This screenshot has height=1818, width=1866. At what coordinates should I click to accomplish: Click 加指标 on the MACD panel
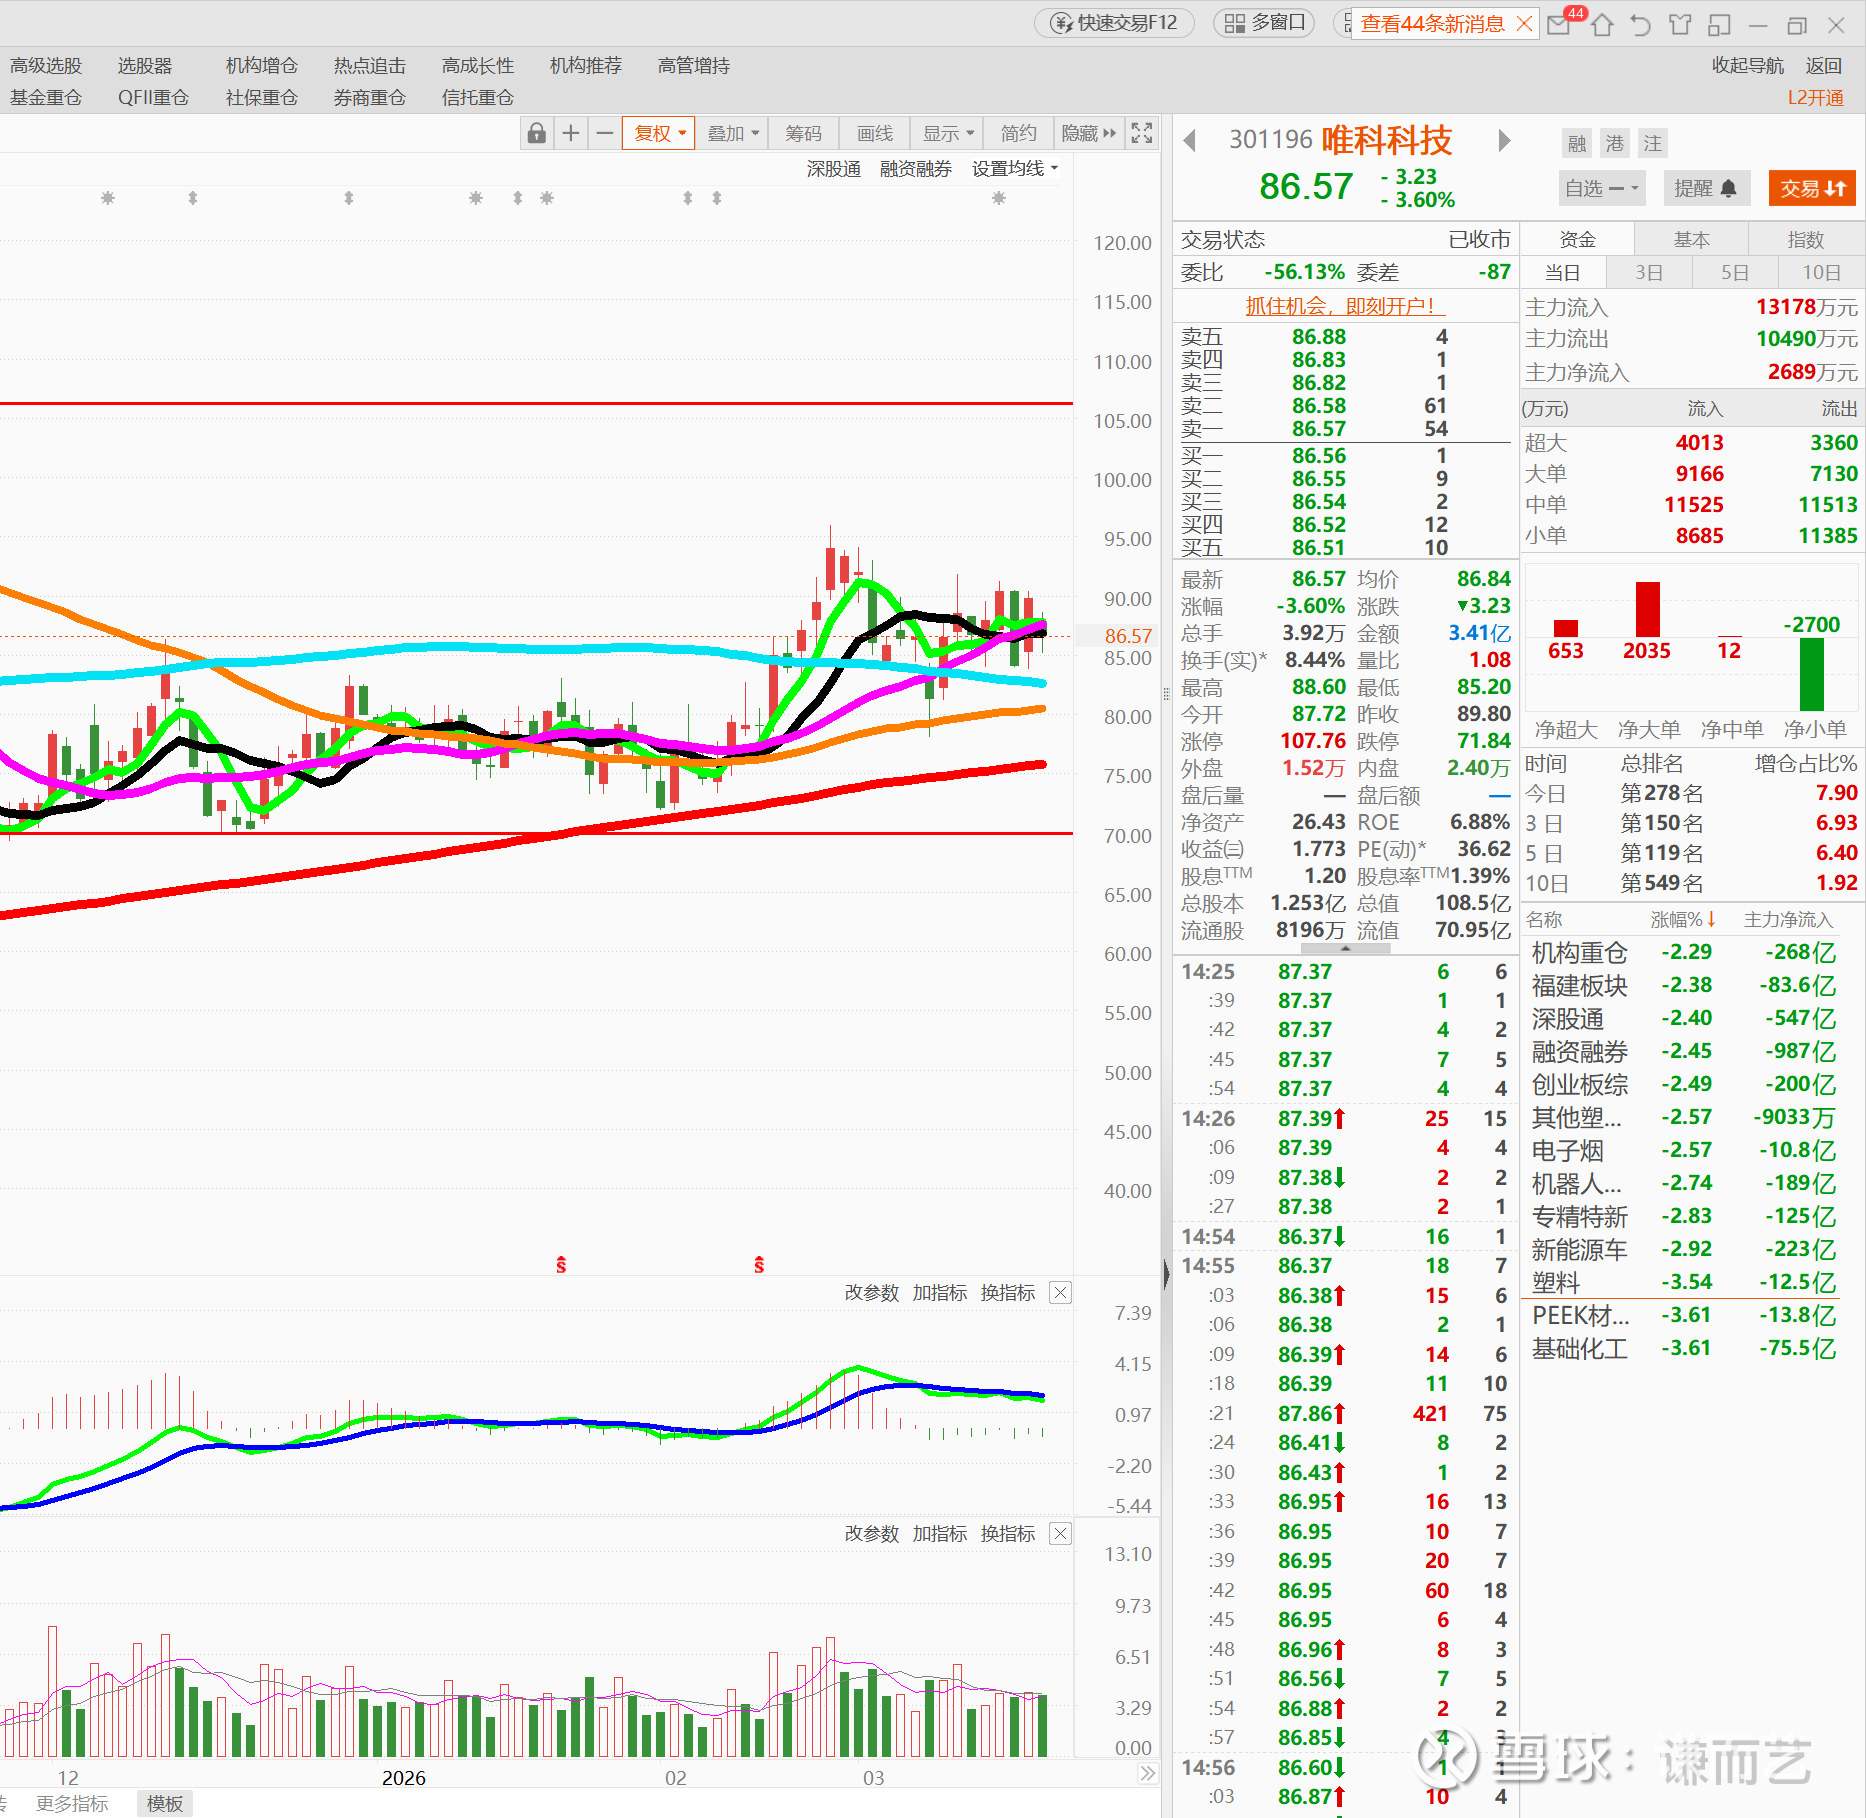[940, 1293]
